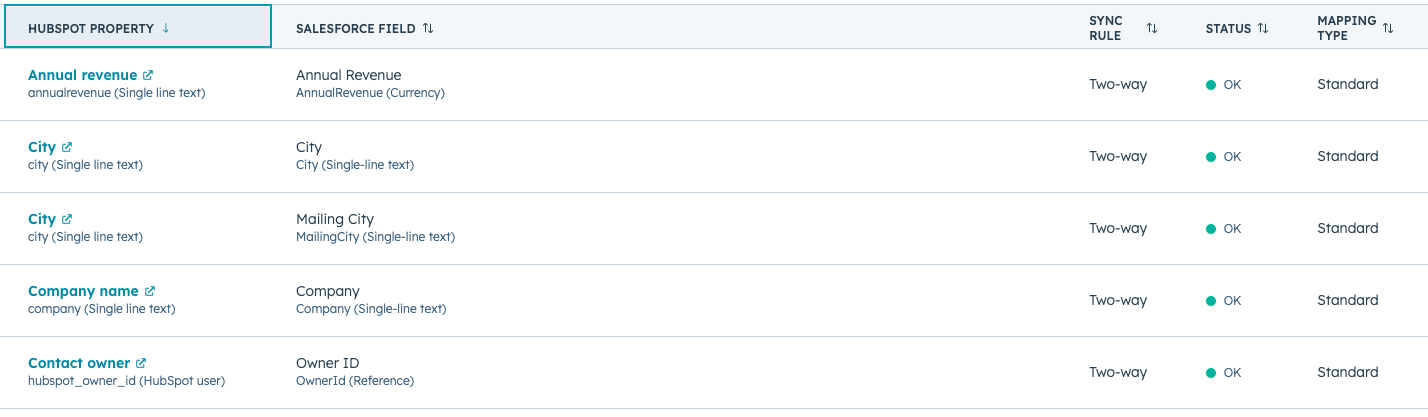
Task: Click sort arrows on Salesforce Field column
Action: (428, 28)
